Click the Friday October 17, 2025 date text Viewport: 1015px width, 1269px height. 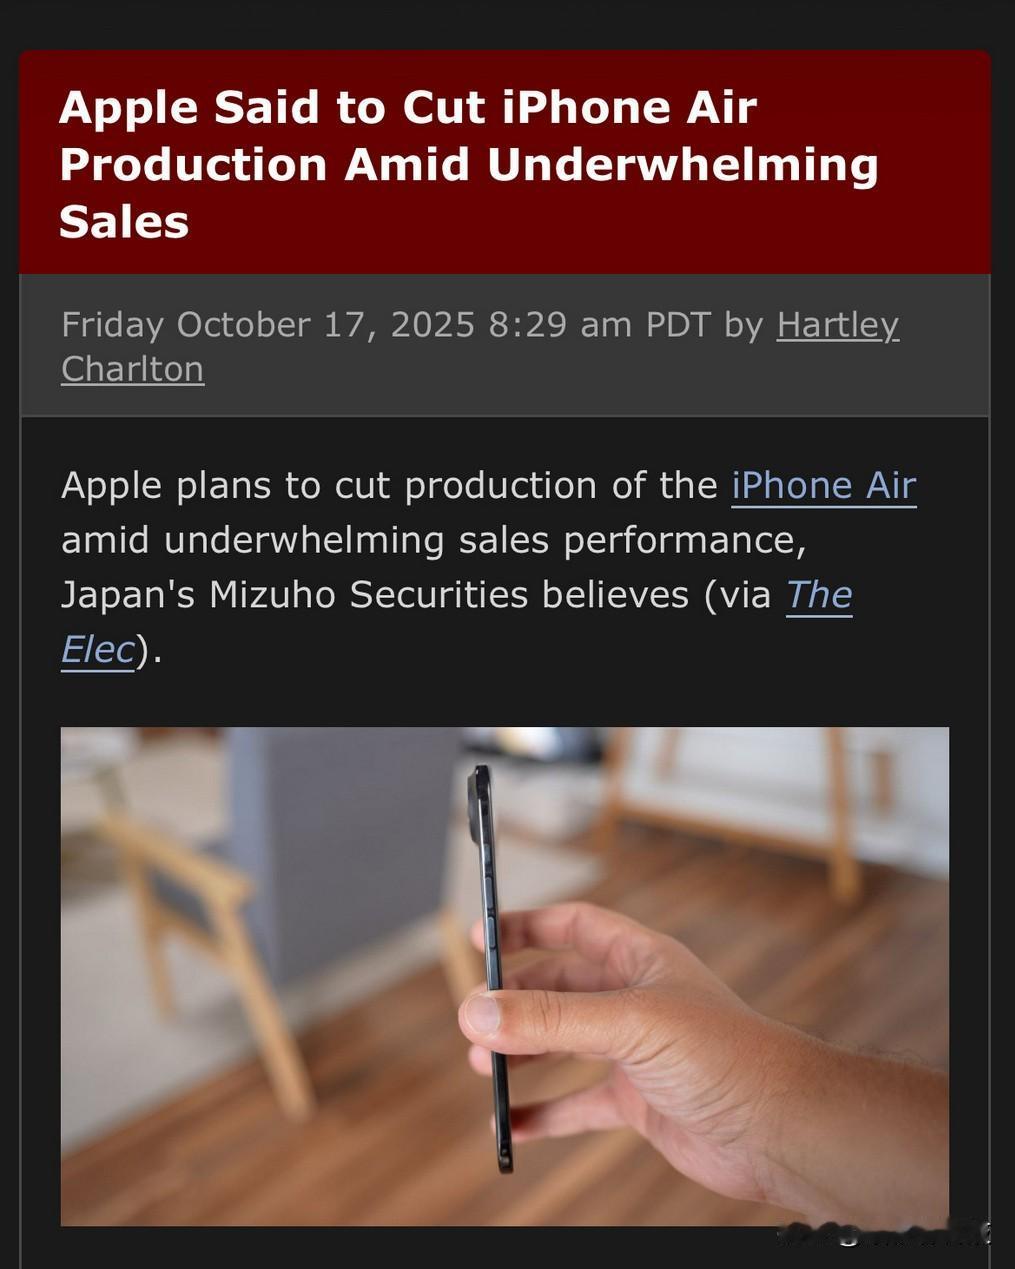click(268, 325)
